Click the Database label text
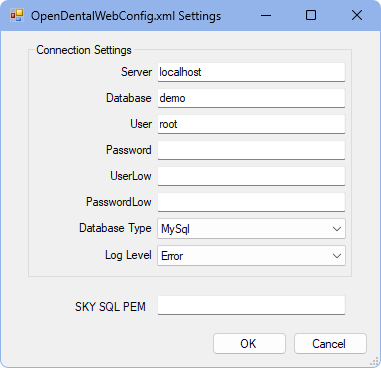 (129, 98)
